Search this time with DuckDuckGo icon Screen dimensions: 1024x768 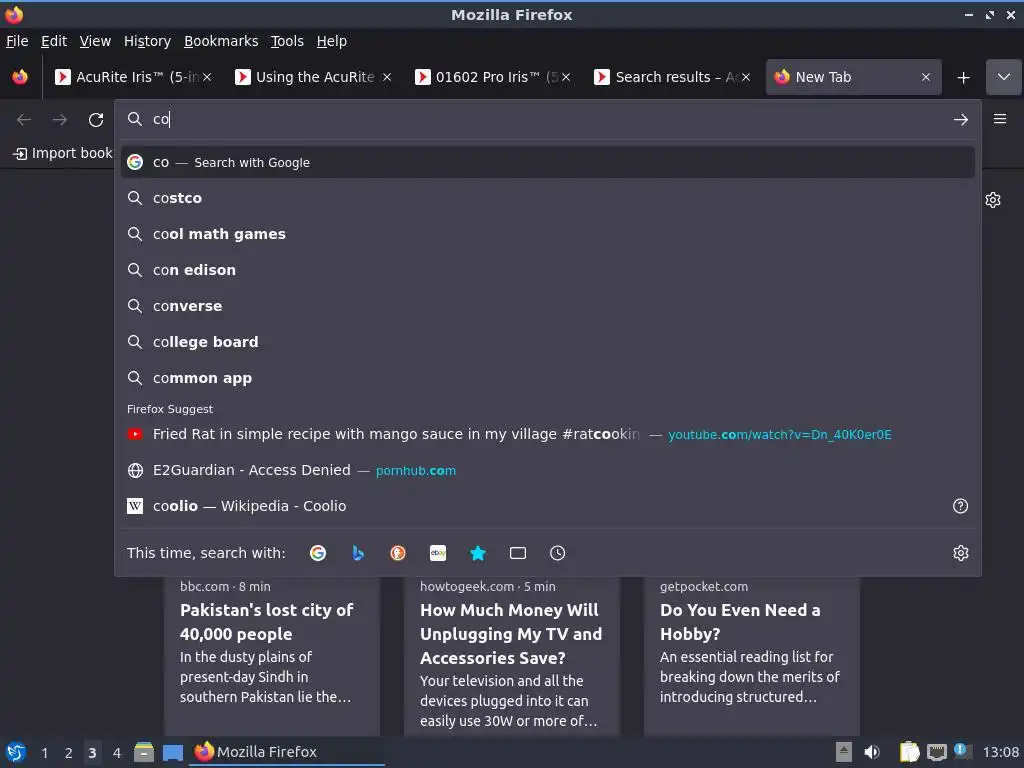pyautogui.click(x=398, y=553)
